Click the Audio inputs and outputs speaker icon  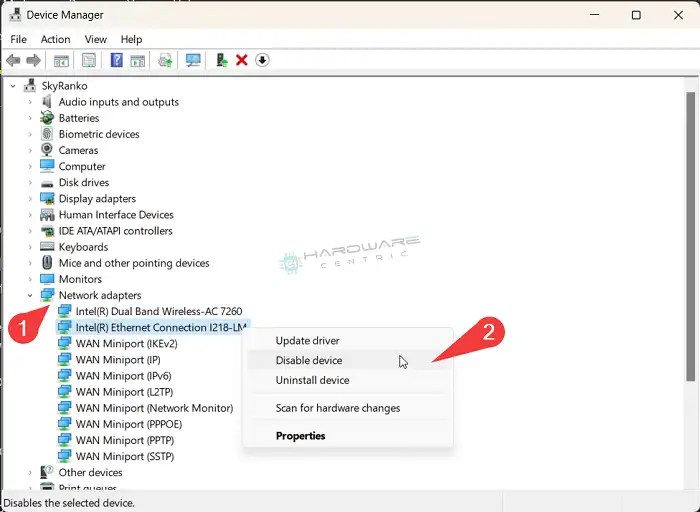[x=47, y=102]
